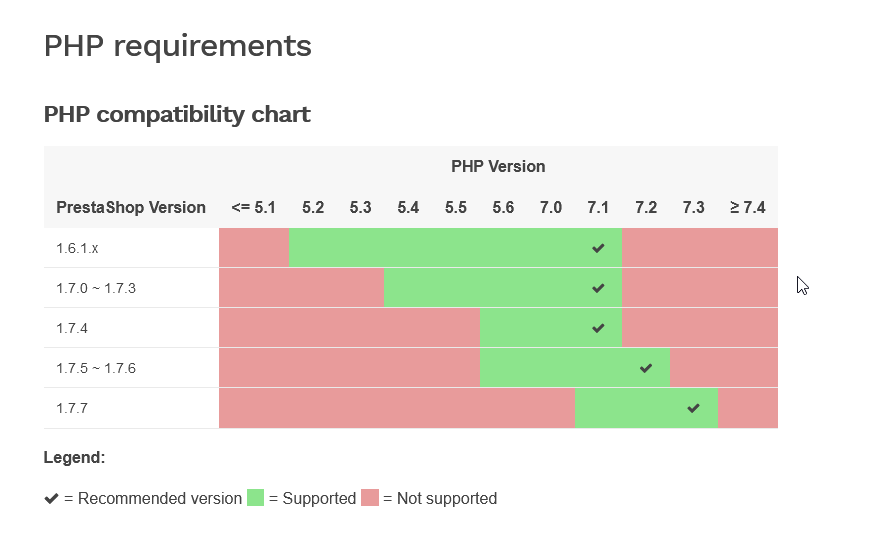Click the PrestaShop Version column header
The height and width of the screenshot is (534, 887).
pyautogui.click(x=131, y=208)
